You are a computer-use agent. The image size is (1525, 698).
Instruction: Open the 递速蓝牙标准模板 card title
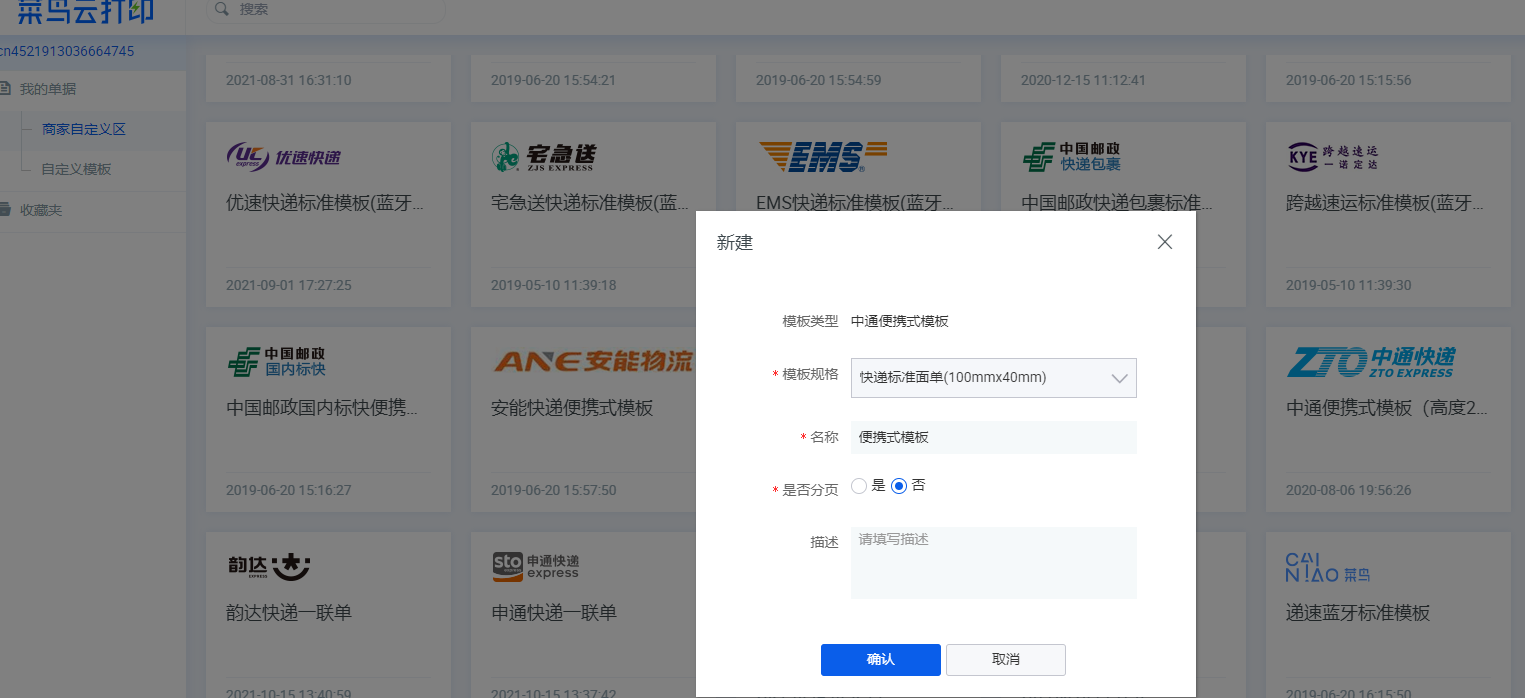pos(1358,612)
